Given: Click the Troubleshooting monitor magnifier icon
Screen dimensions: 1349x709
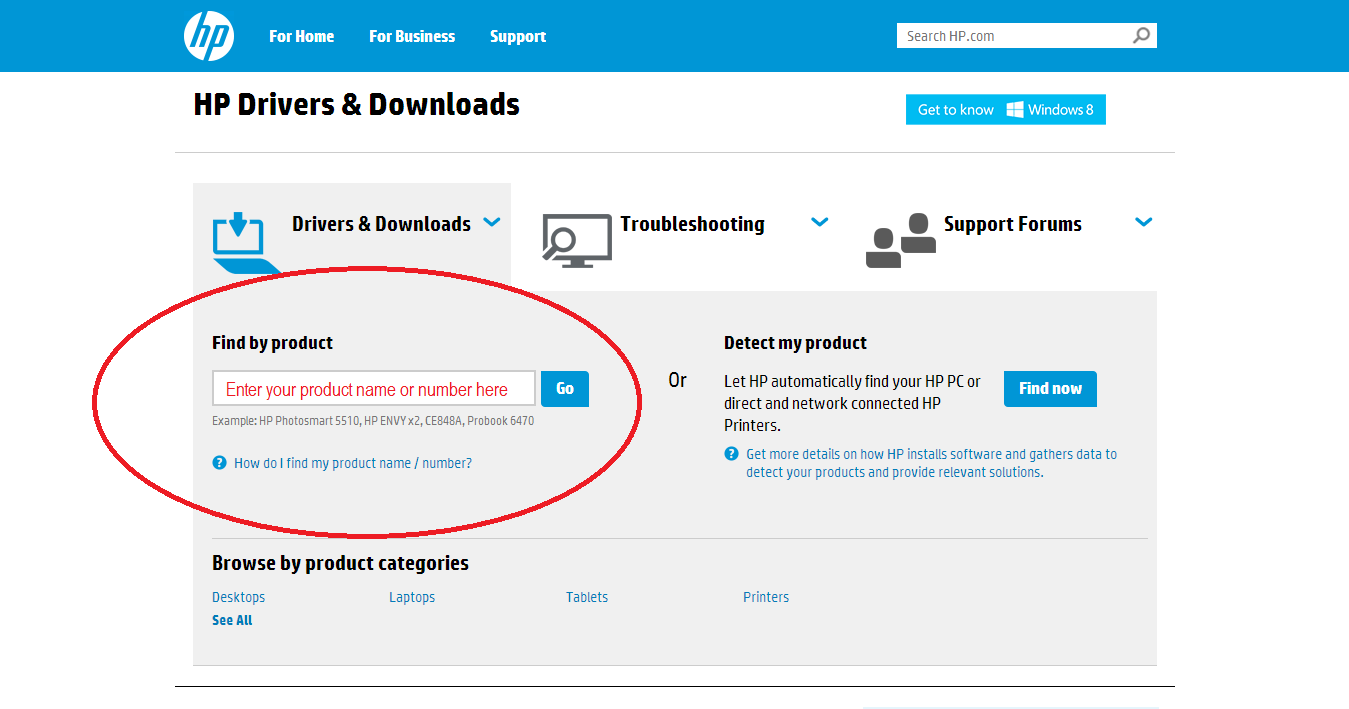Looking at the screenshot, I should tap(576, 240).
